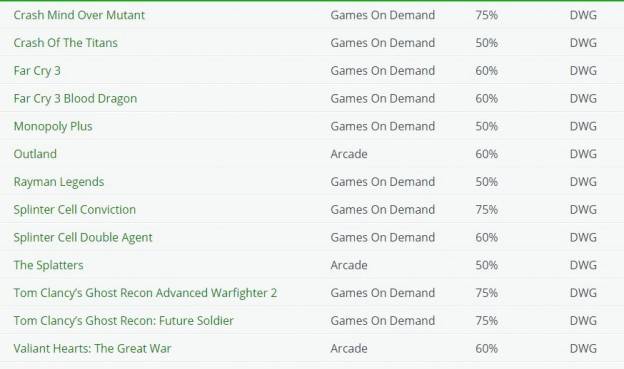This screenshot has height=369, width=624.
Task: Select the Monopoly Plus title link
Action: [x=53, y=127]
